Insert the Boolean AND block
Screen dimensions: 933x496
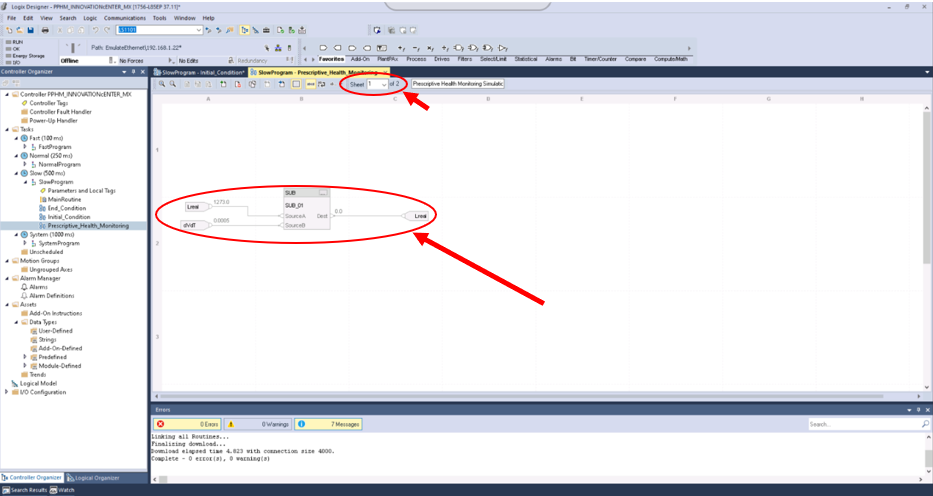459,48
